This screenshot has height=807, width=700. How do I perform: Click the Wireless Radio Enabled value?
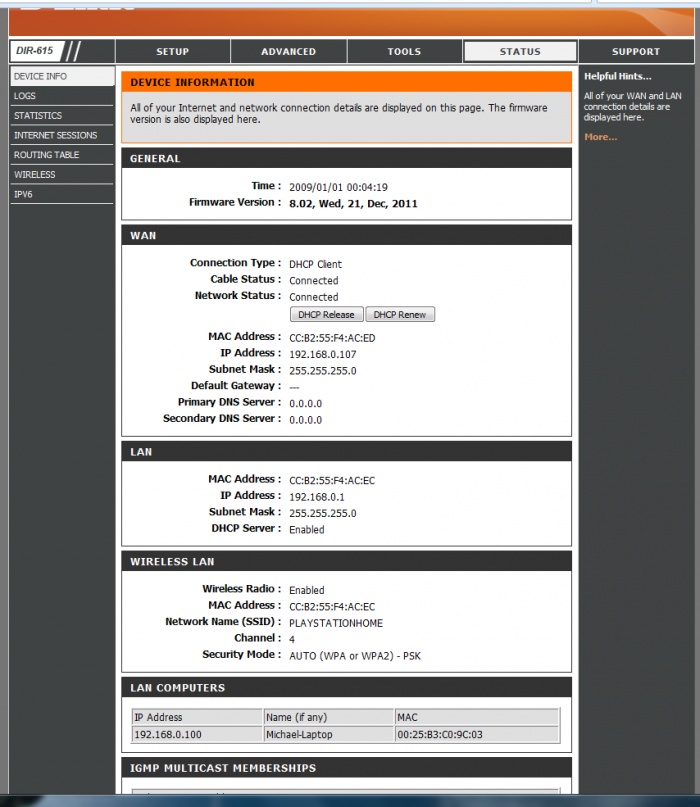pos(307,590)
